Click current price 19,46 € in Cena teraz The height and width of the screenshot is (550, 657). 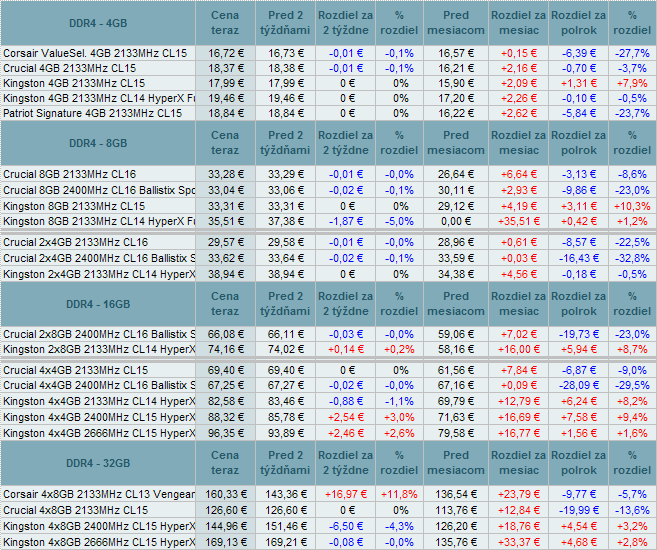point(226,98)
